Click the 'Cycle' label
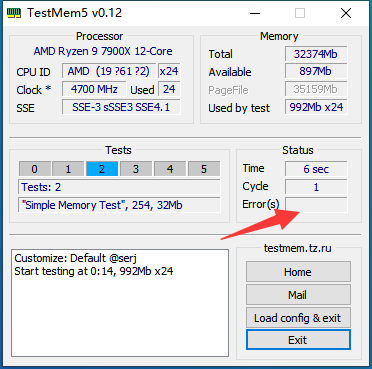The width and height of the screenshot is (372, 369). point(255,186)
